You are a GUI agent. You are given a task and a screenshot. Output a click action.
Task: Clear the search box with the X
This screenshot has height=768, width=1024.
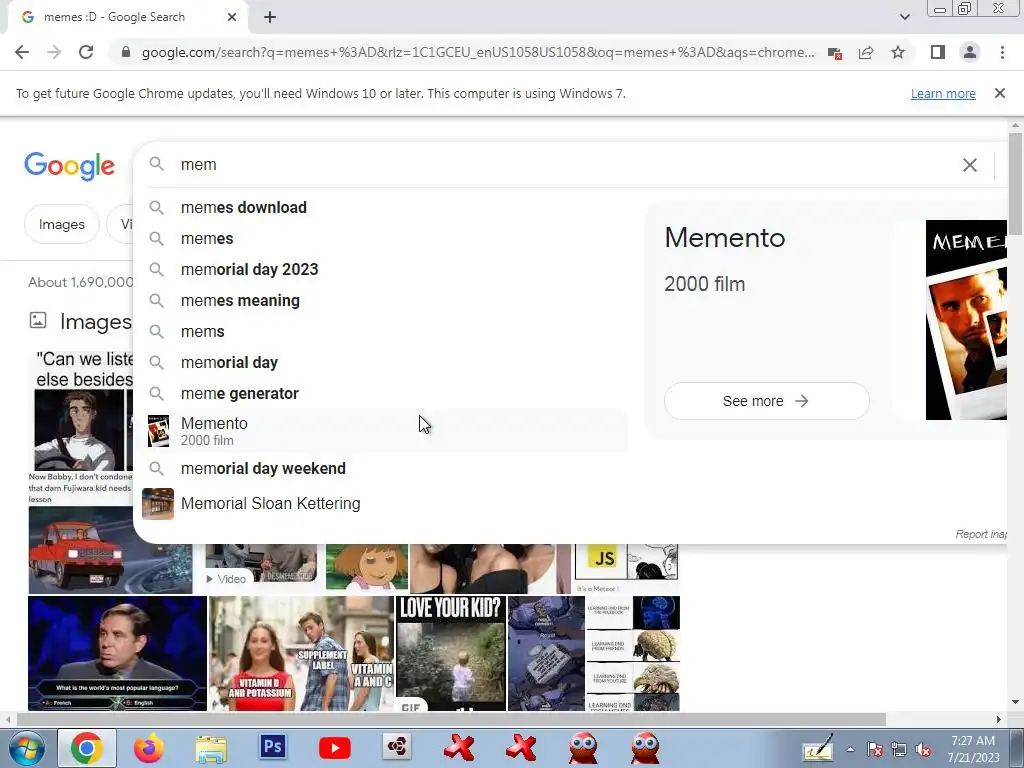pyautogui.click(x=970, y=165)
